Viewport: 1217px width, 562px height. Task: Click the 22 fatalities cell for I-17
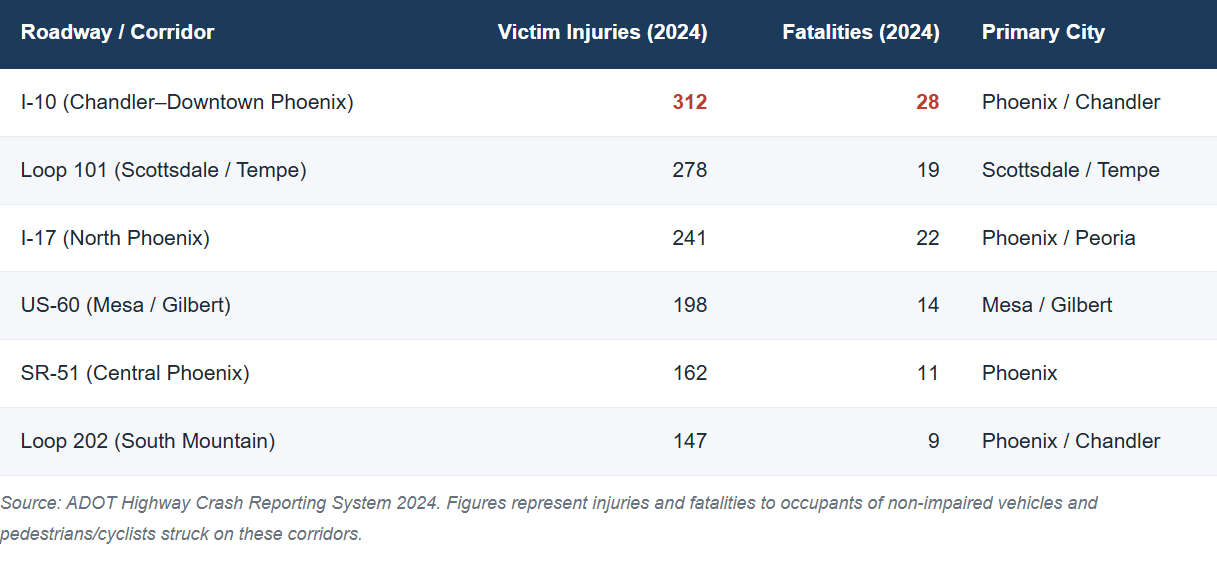(928, 238)
